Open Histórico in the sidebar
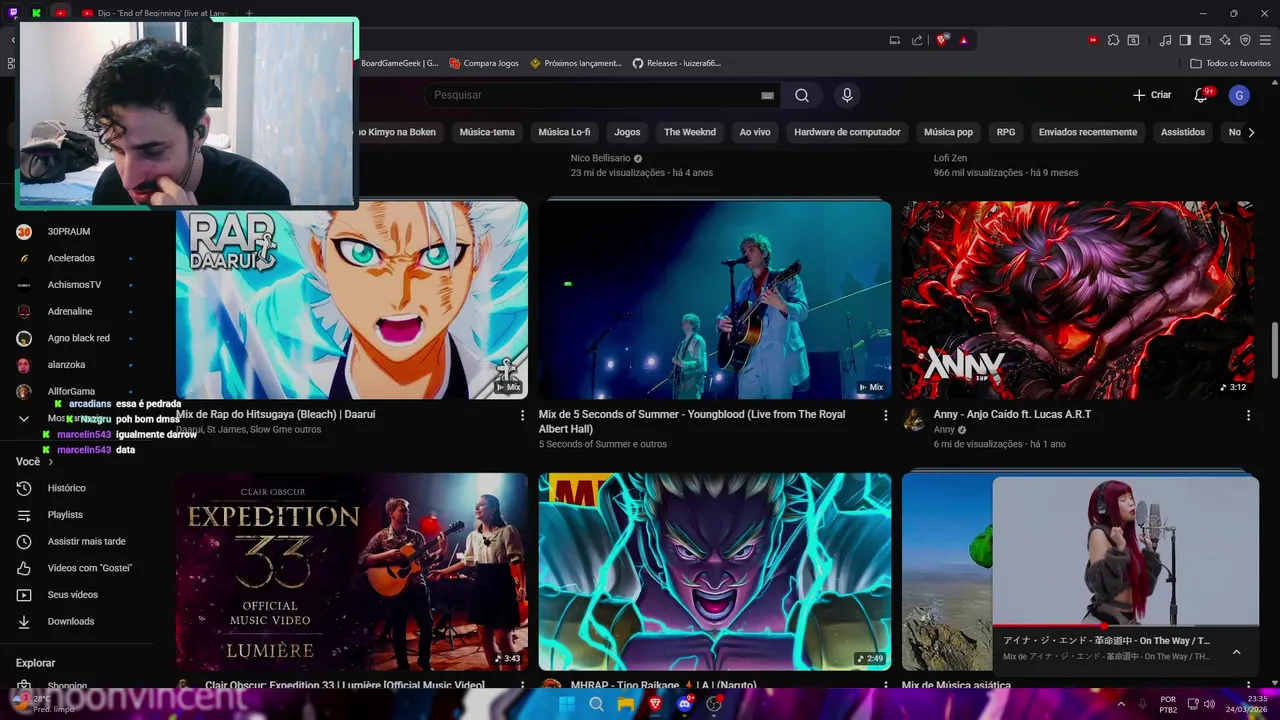Viewport: 1280px width, 720px height. pos(66,488)
